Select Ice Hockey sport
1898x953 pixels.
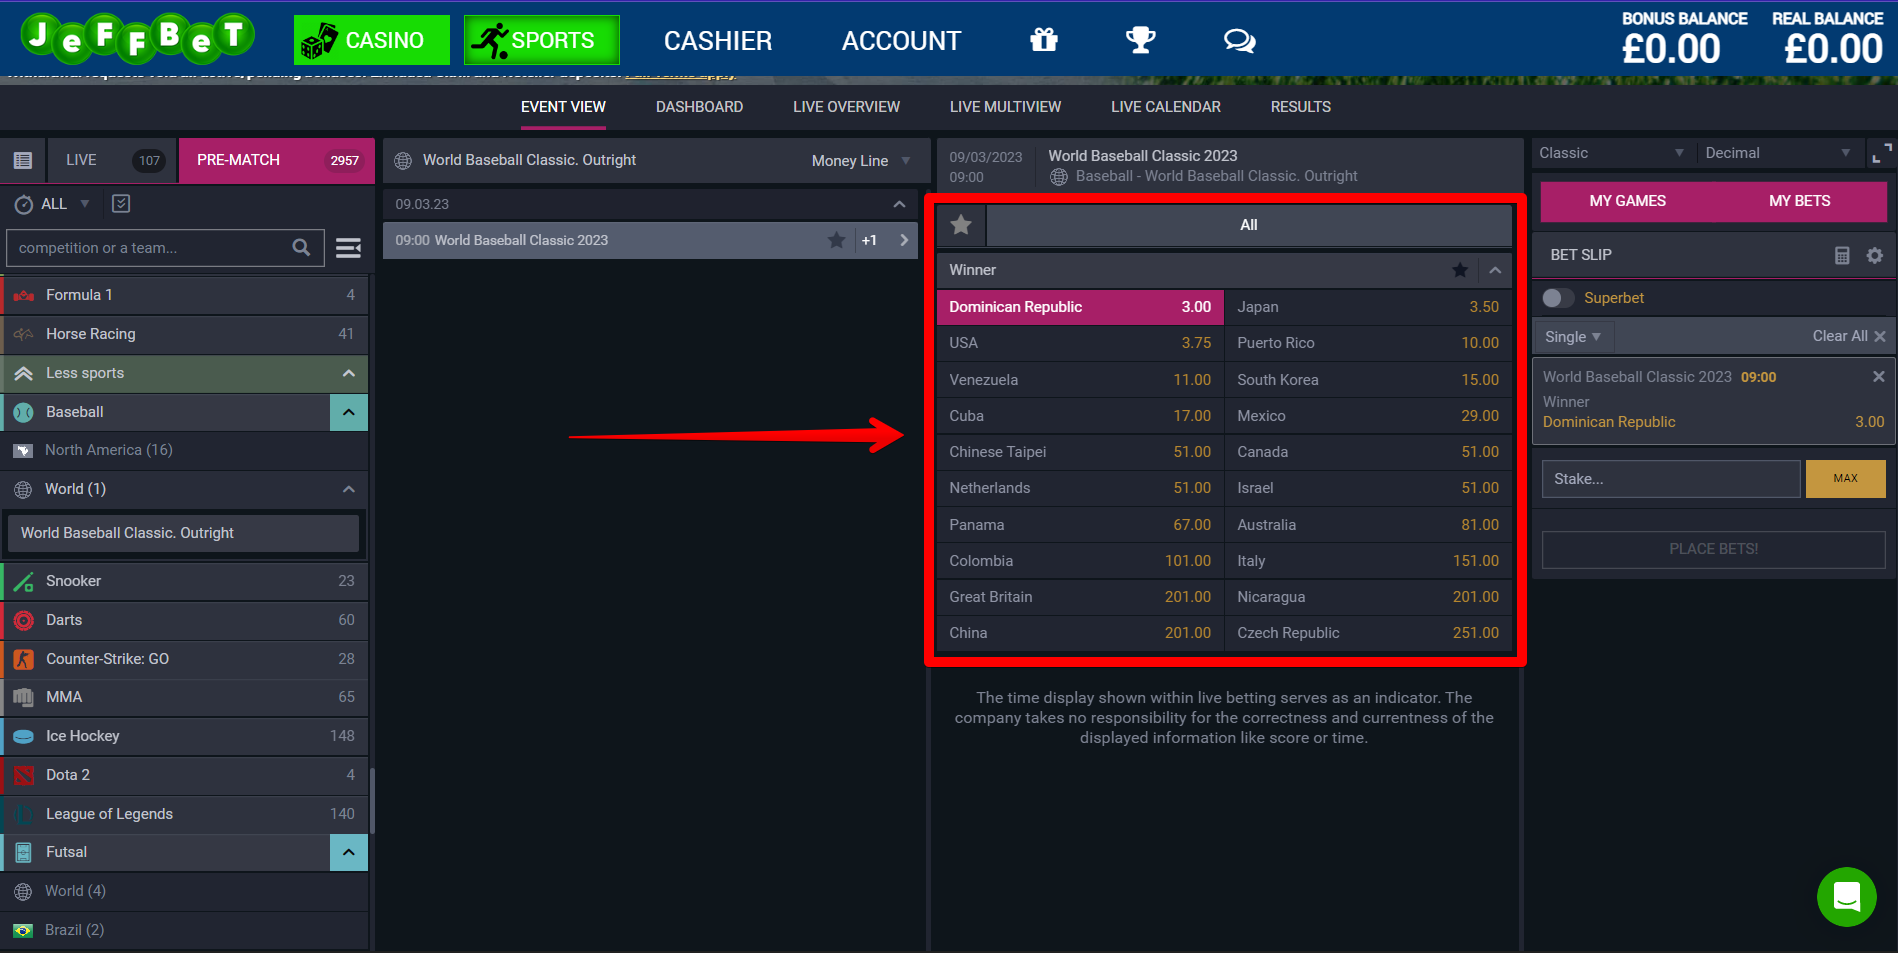pyautogui.click(x=185, y=736)
